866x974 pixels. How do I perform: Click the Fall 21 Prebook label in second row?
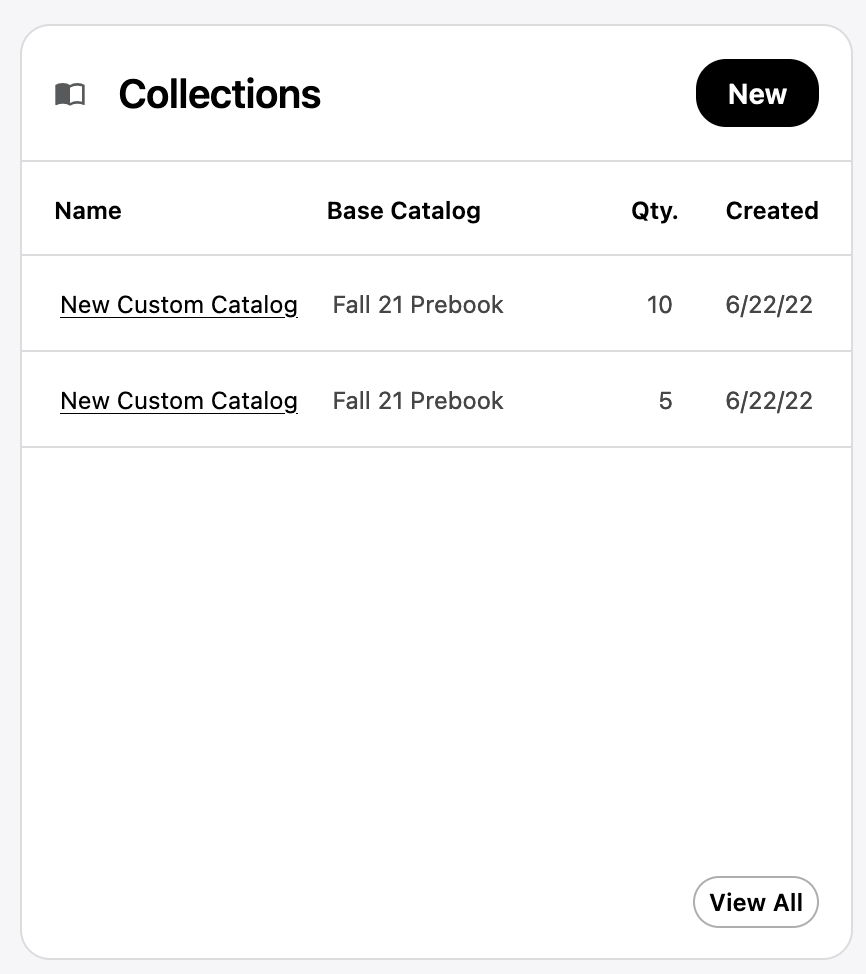[417, 400]
